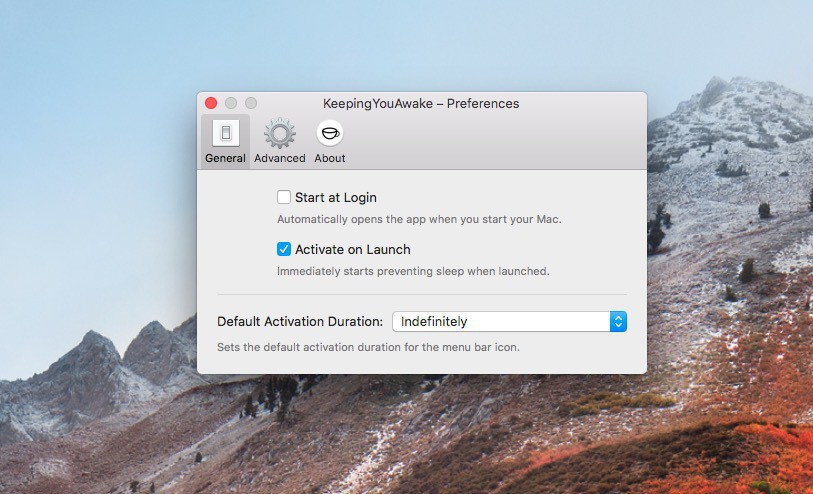Click the 'Default Activation Duration:' label

pos(300,321)
